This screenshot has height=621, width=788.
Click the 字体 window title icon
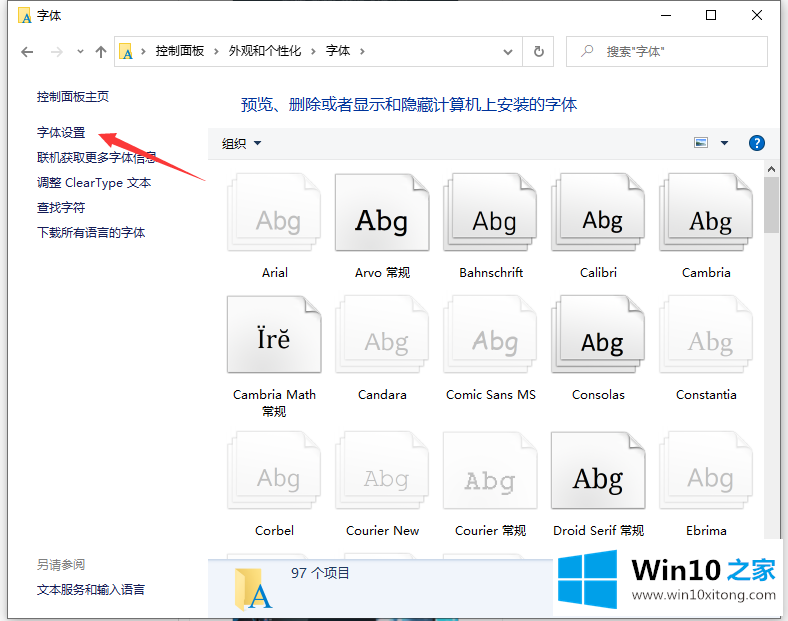tap(25, 16)
